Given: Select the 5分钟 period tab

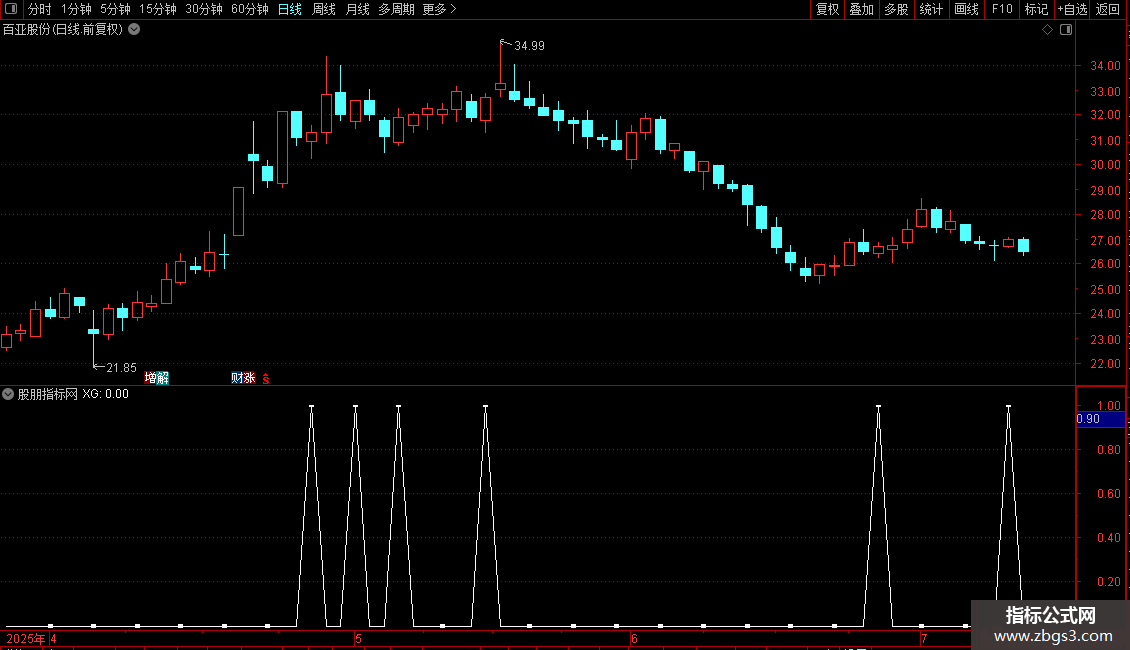Looking at the screenshot, I should click(x=115, y=9).
